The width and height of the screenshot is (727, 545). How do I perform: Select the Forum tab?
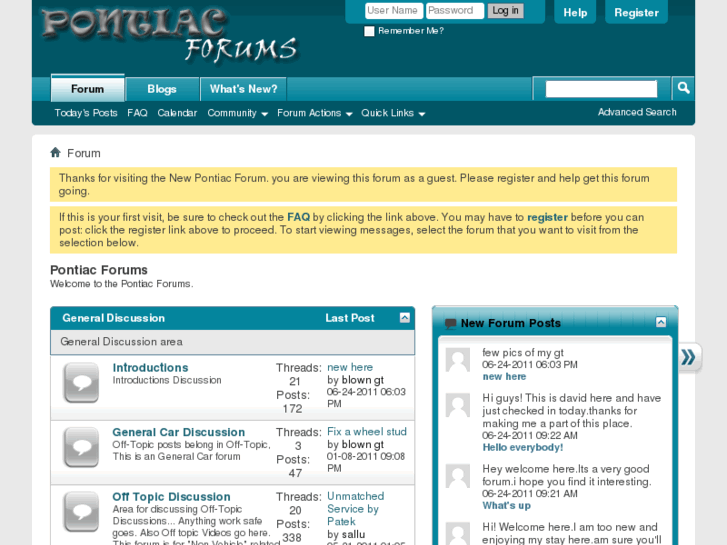(88, 89)
